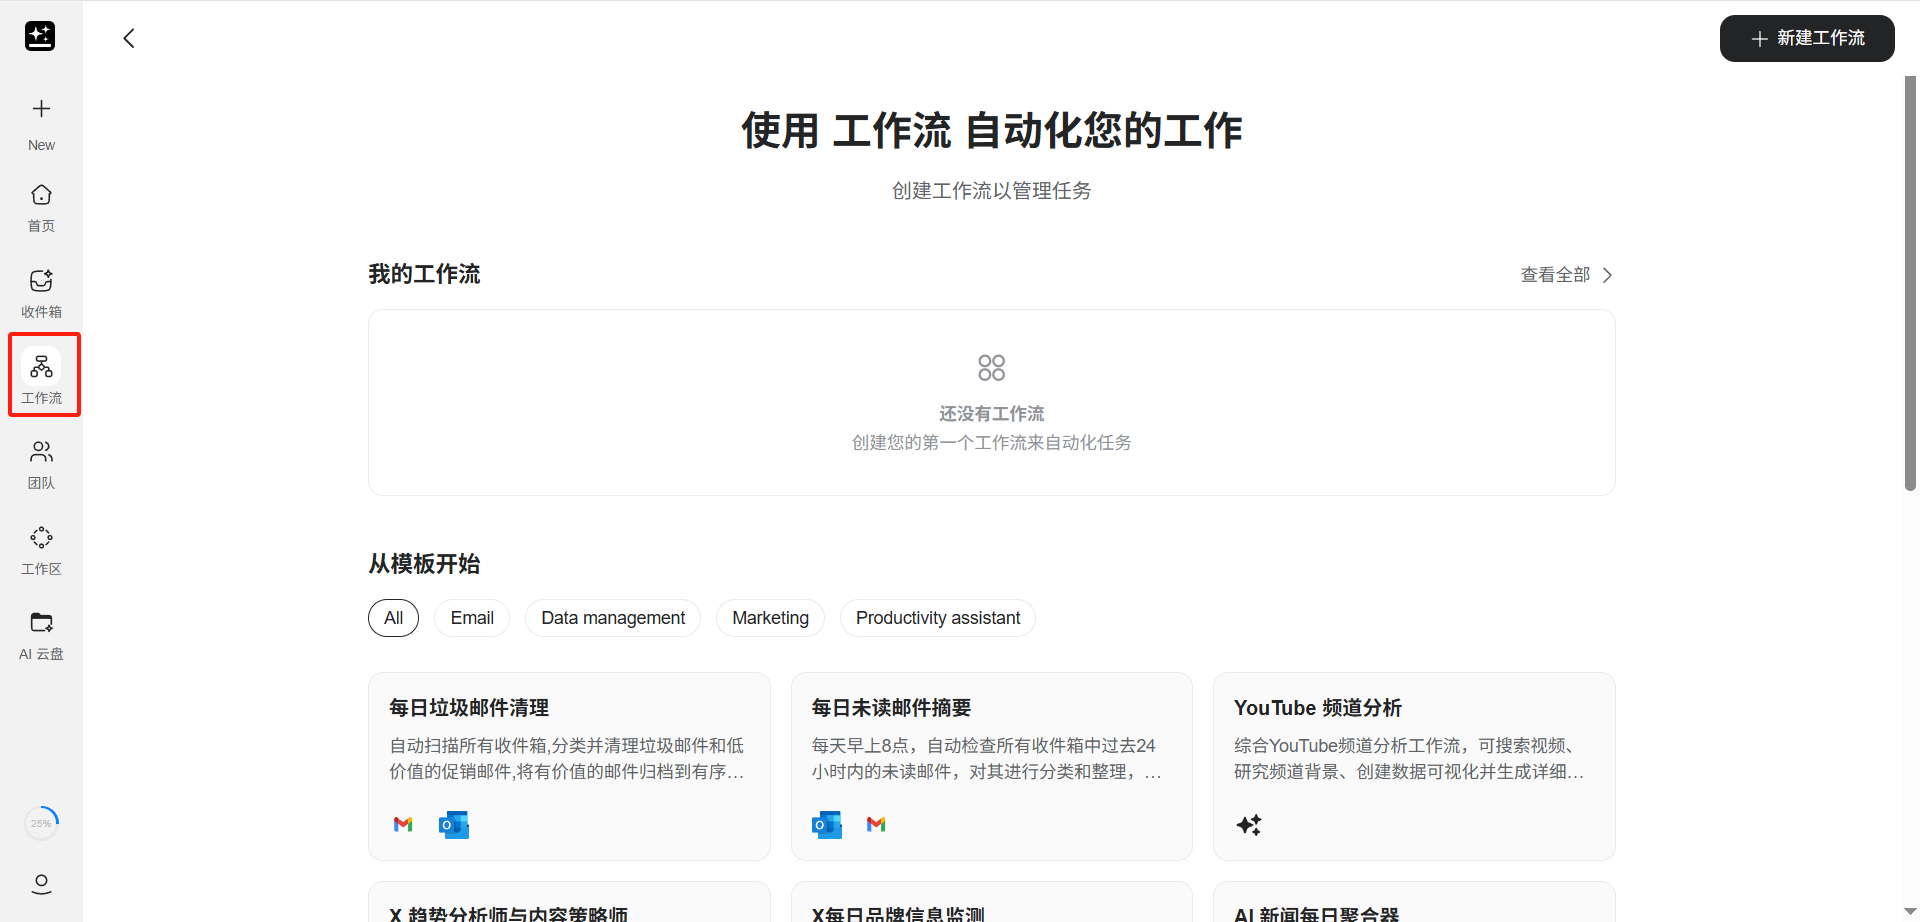Open the 收件箱 inbox
This screenshot has height=922, width=1920.
coord(41,293)
